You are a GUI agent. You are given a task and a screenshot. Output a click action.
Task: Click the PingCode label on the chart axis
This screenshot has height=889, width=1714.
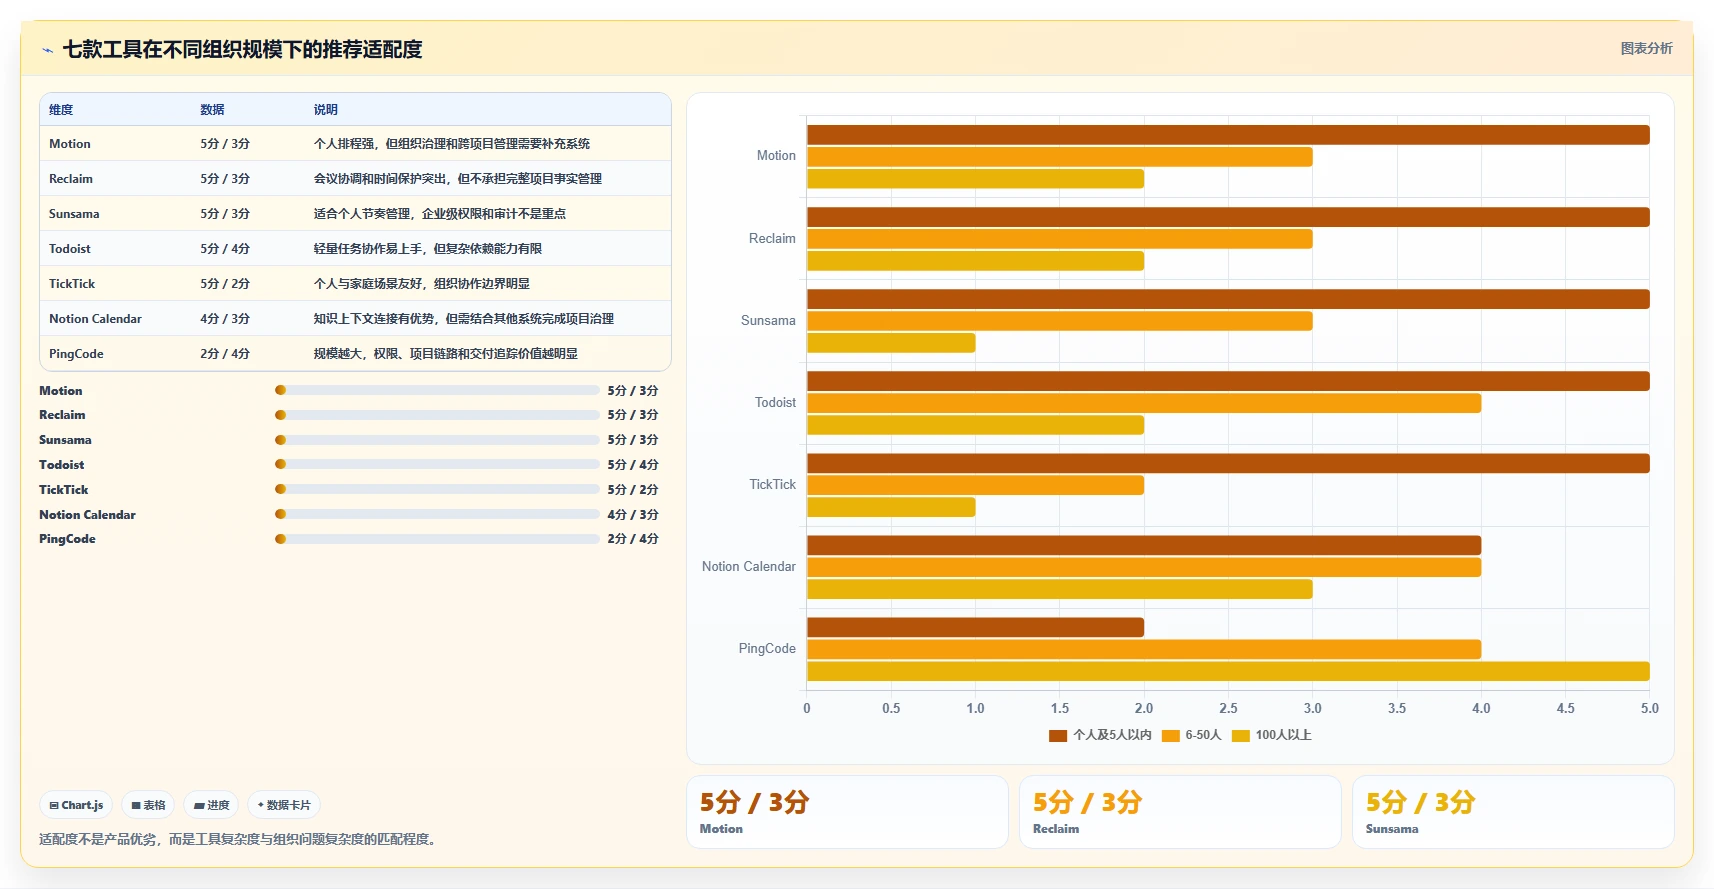(767, 649)
